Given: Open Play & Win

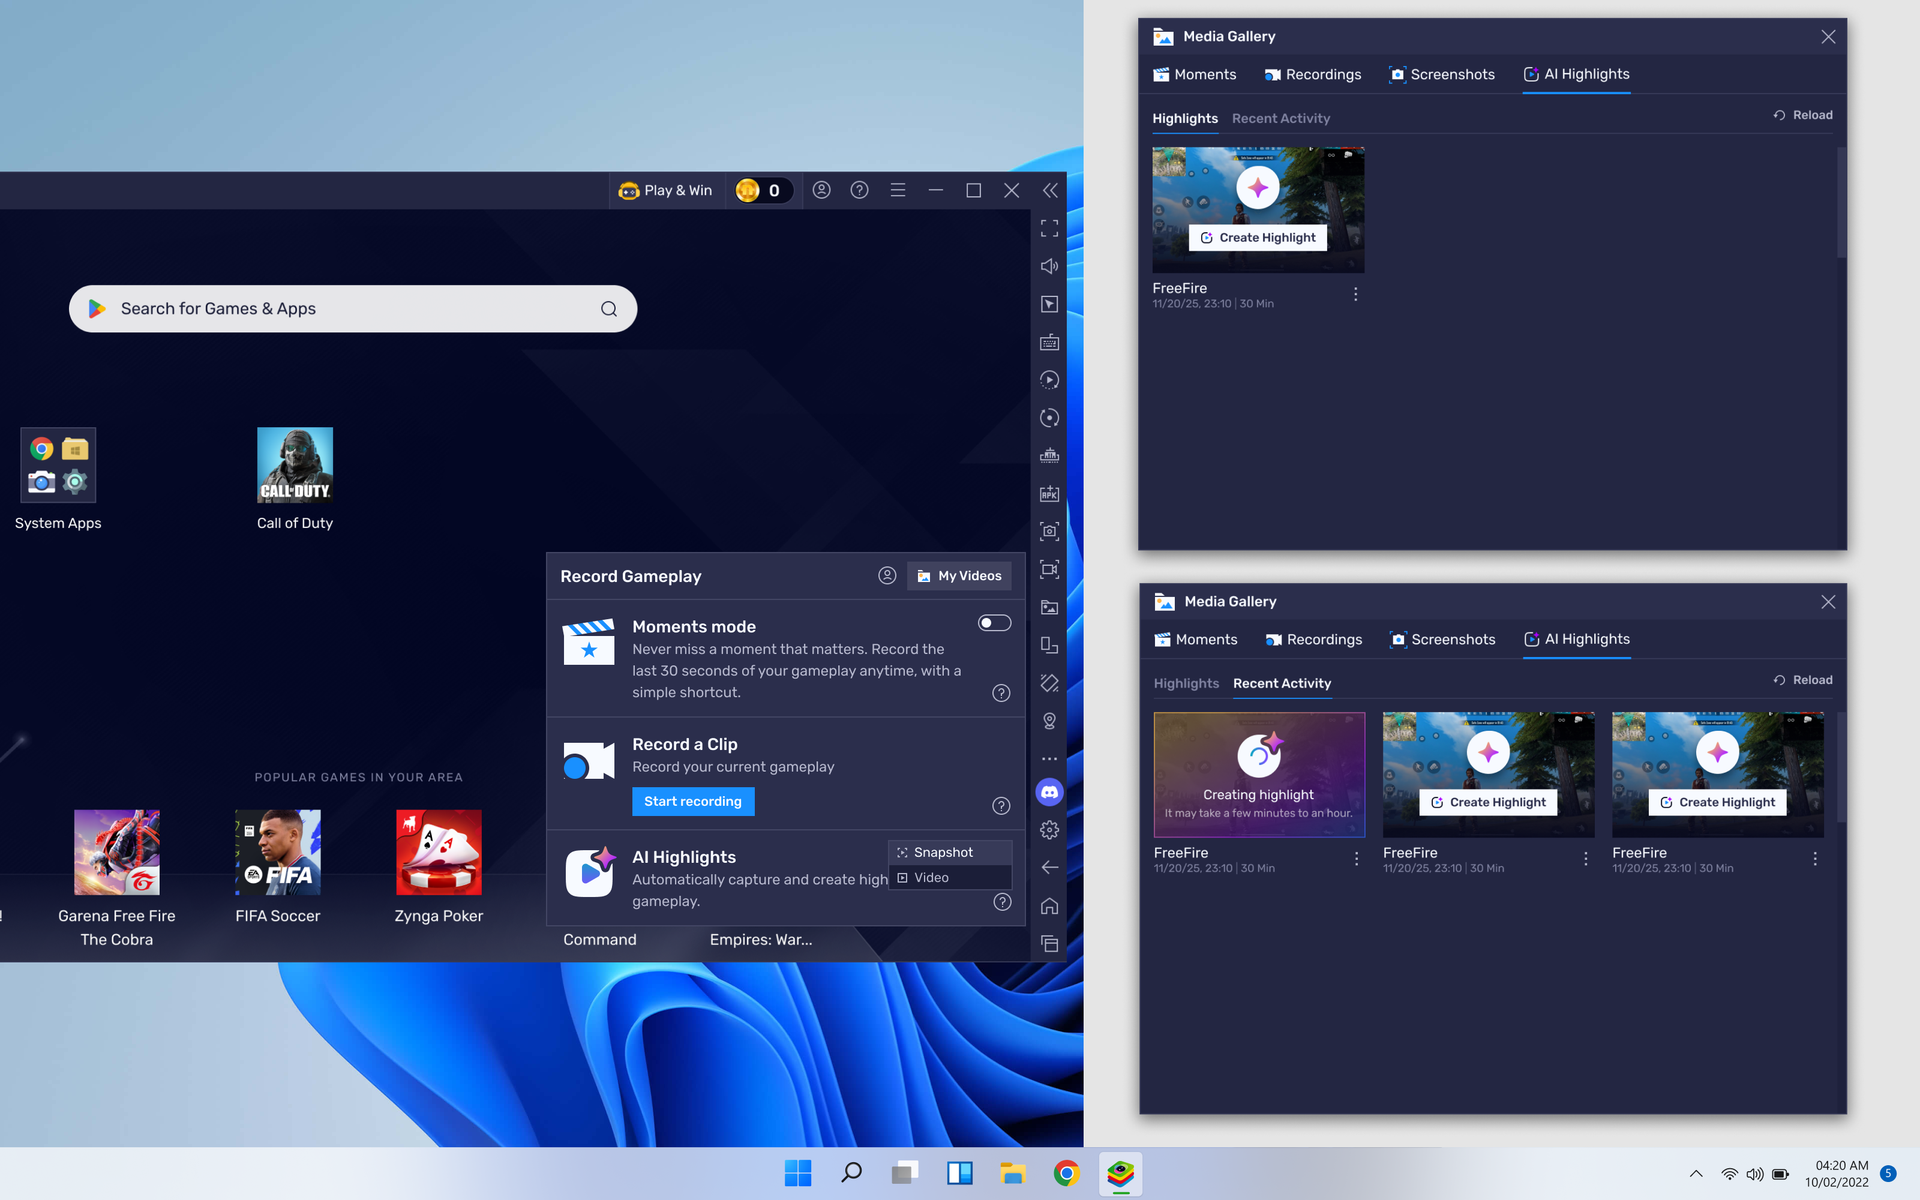Looking at the screenshot, I should pos(666,190).
